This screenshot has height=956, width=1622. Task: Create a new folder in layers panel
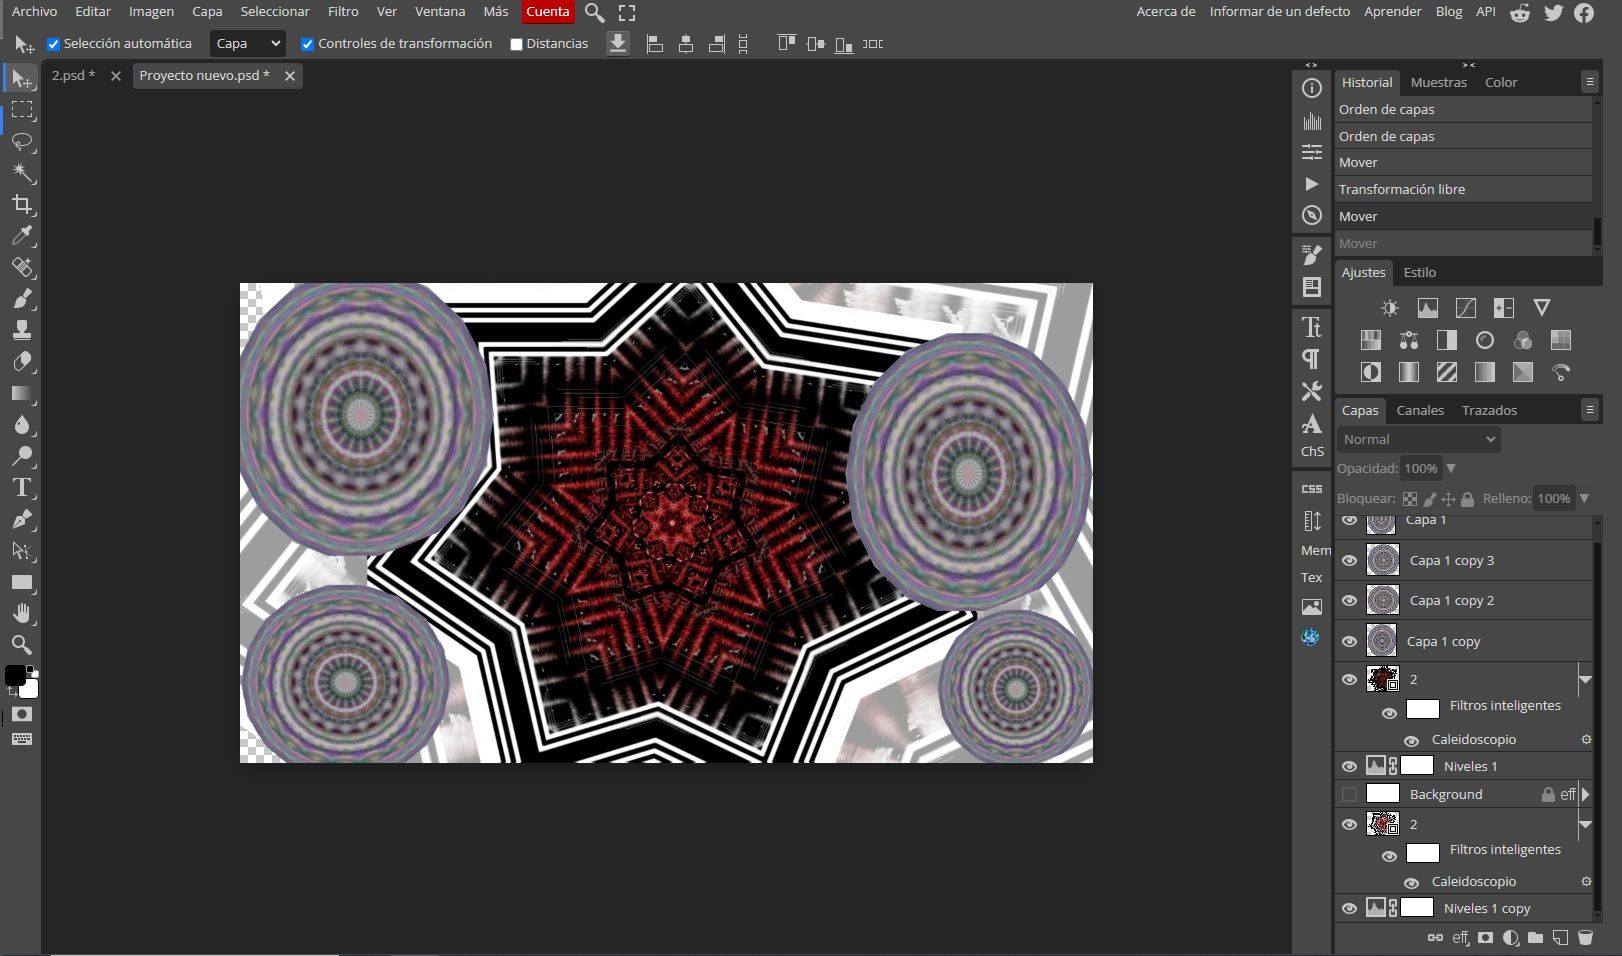point(1535,938)
